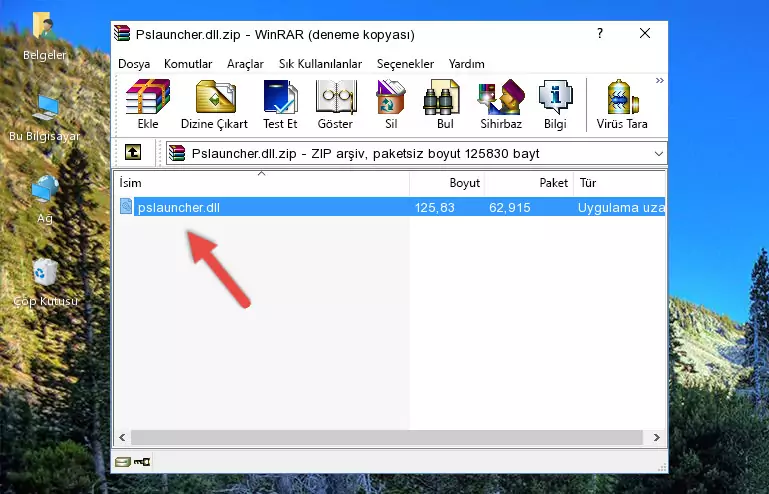Screen dimensions: 769x494
Task: Expand hidden toolbar items chevron
Action: click(x=660, y=80)
